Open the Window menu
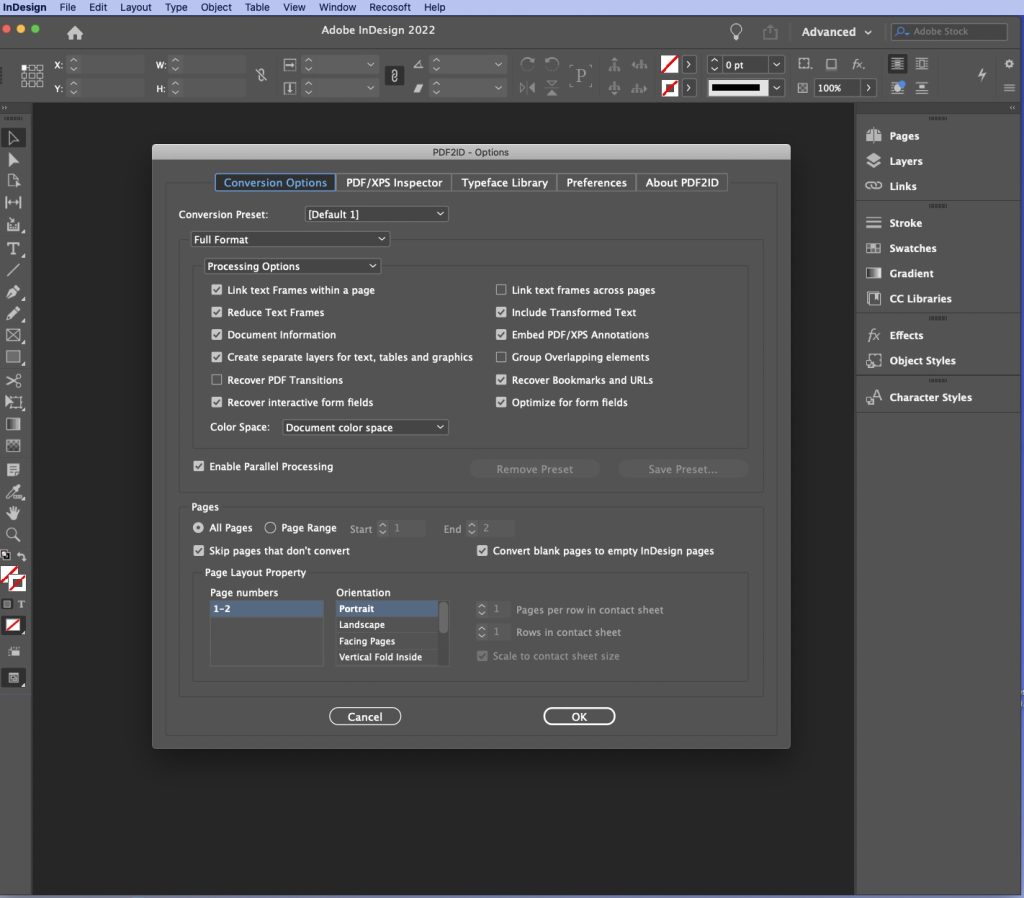Viewport: 1024px width, 898px height. 337,7
